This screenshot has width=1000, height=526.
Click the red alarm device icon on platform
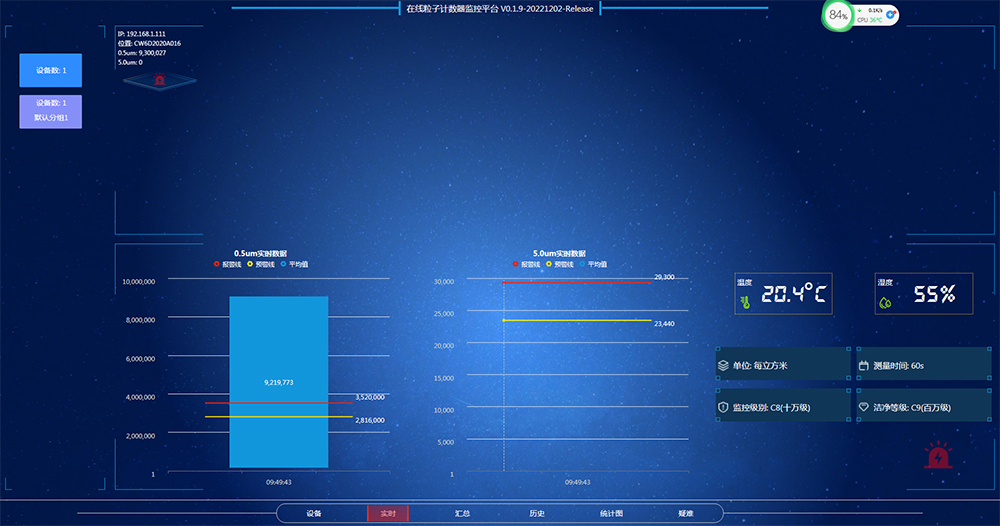pyautogui.click(x=159, y=80)
